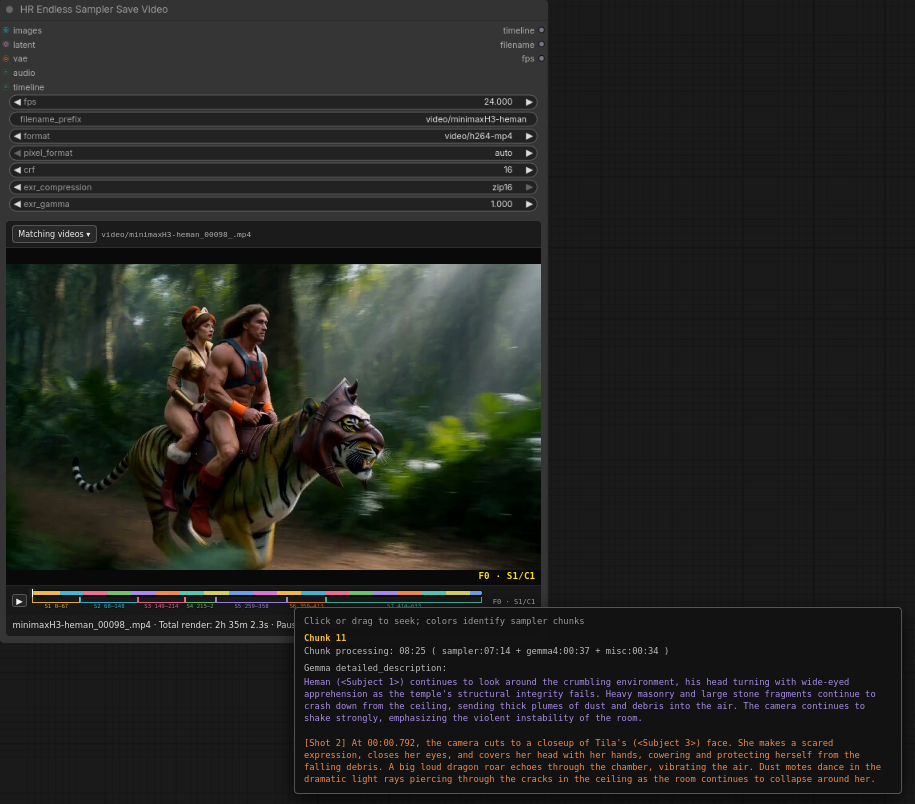Click the images input port
Screen dimensions: 915x804
[6, 30]
